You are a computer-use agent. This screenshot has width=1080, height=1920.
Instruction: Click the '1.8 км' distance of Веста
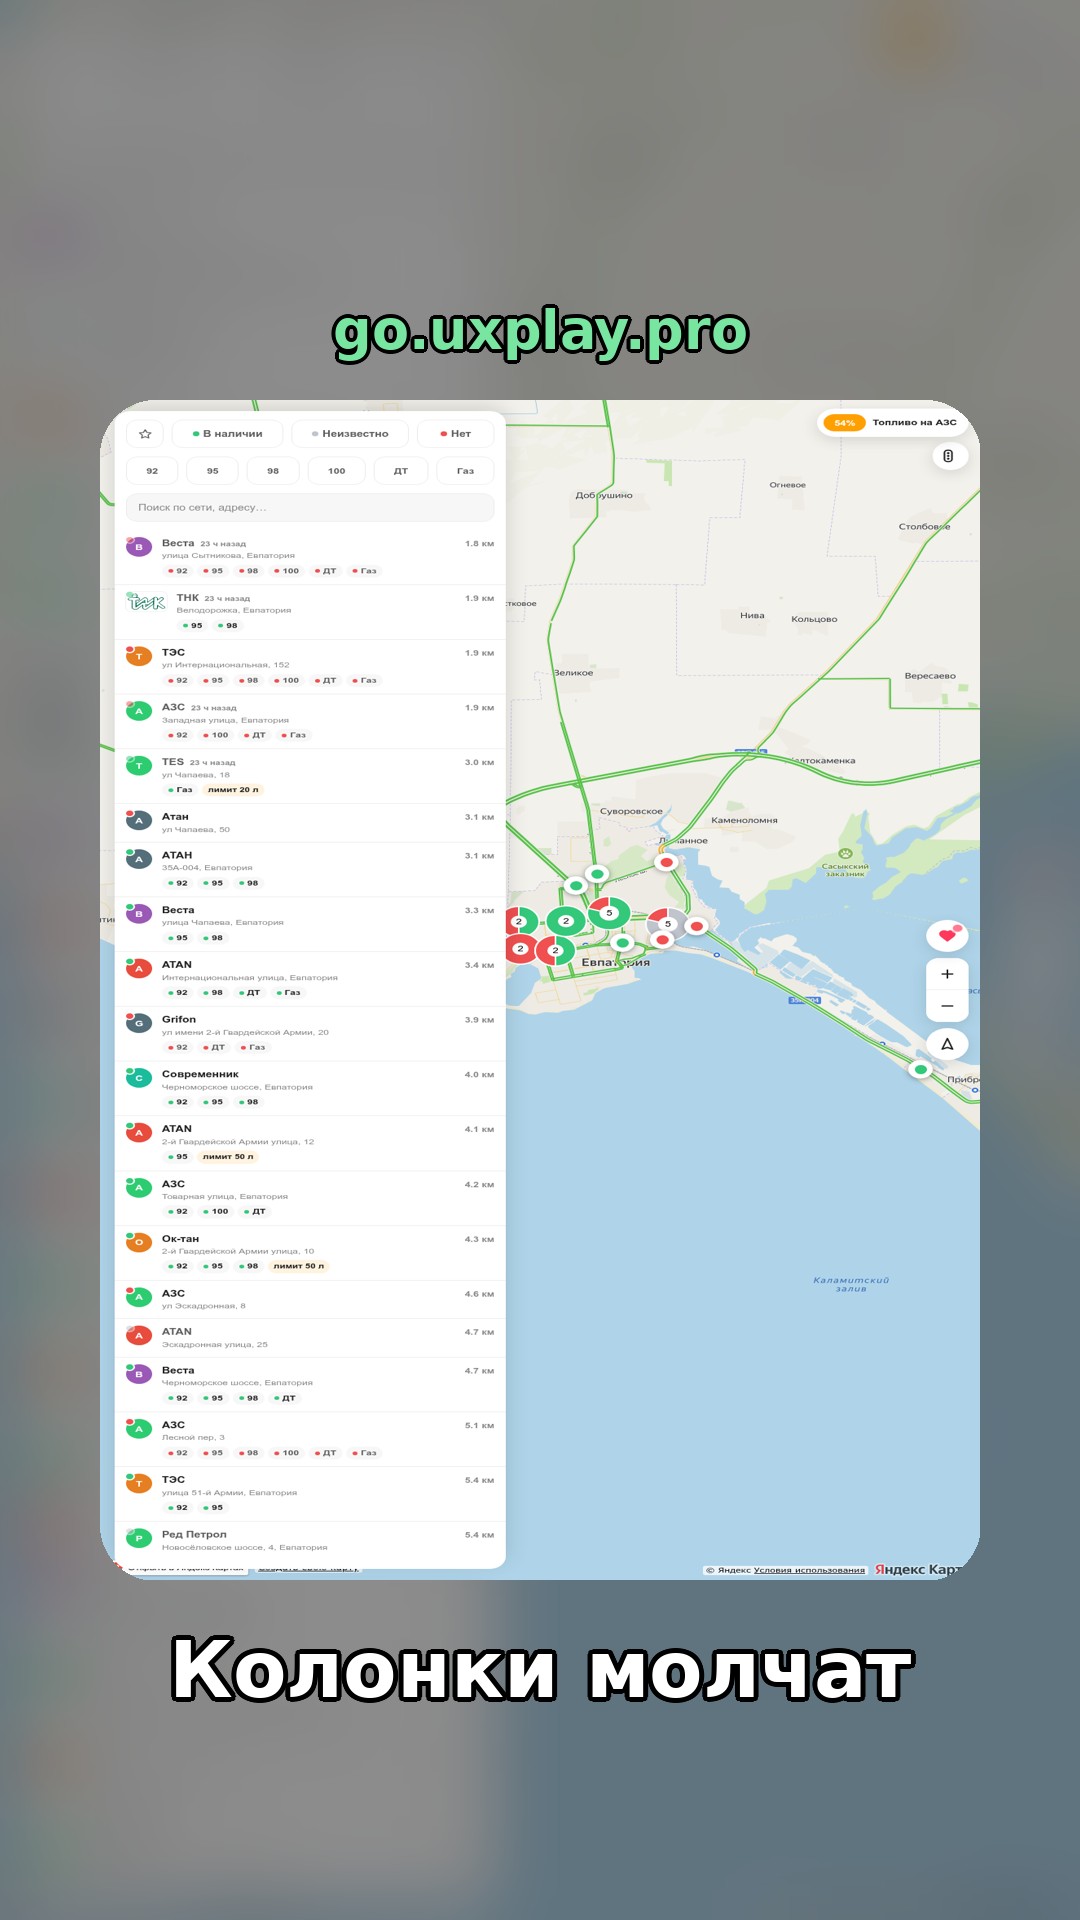tap(479, 544)
